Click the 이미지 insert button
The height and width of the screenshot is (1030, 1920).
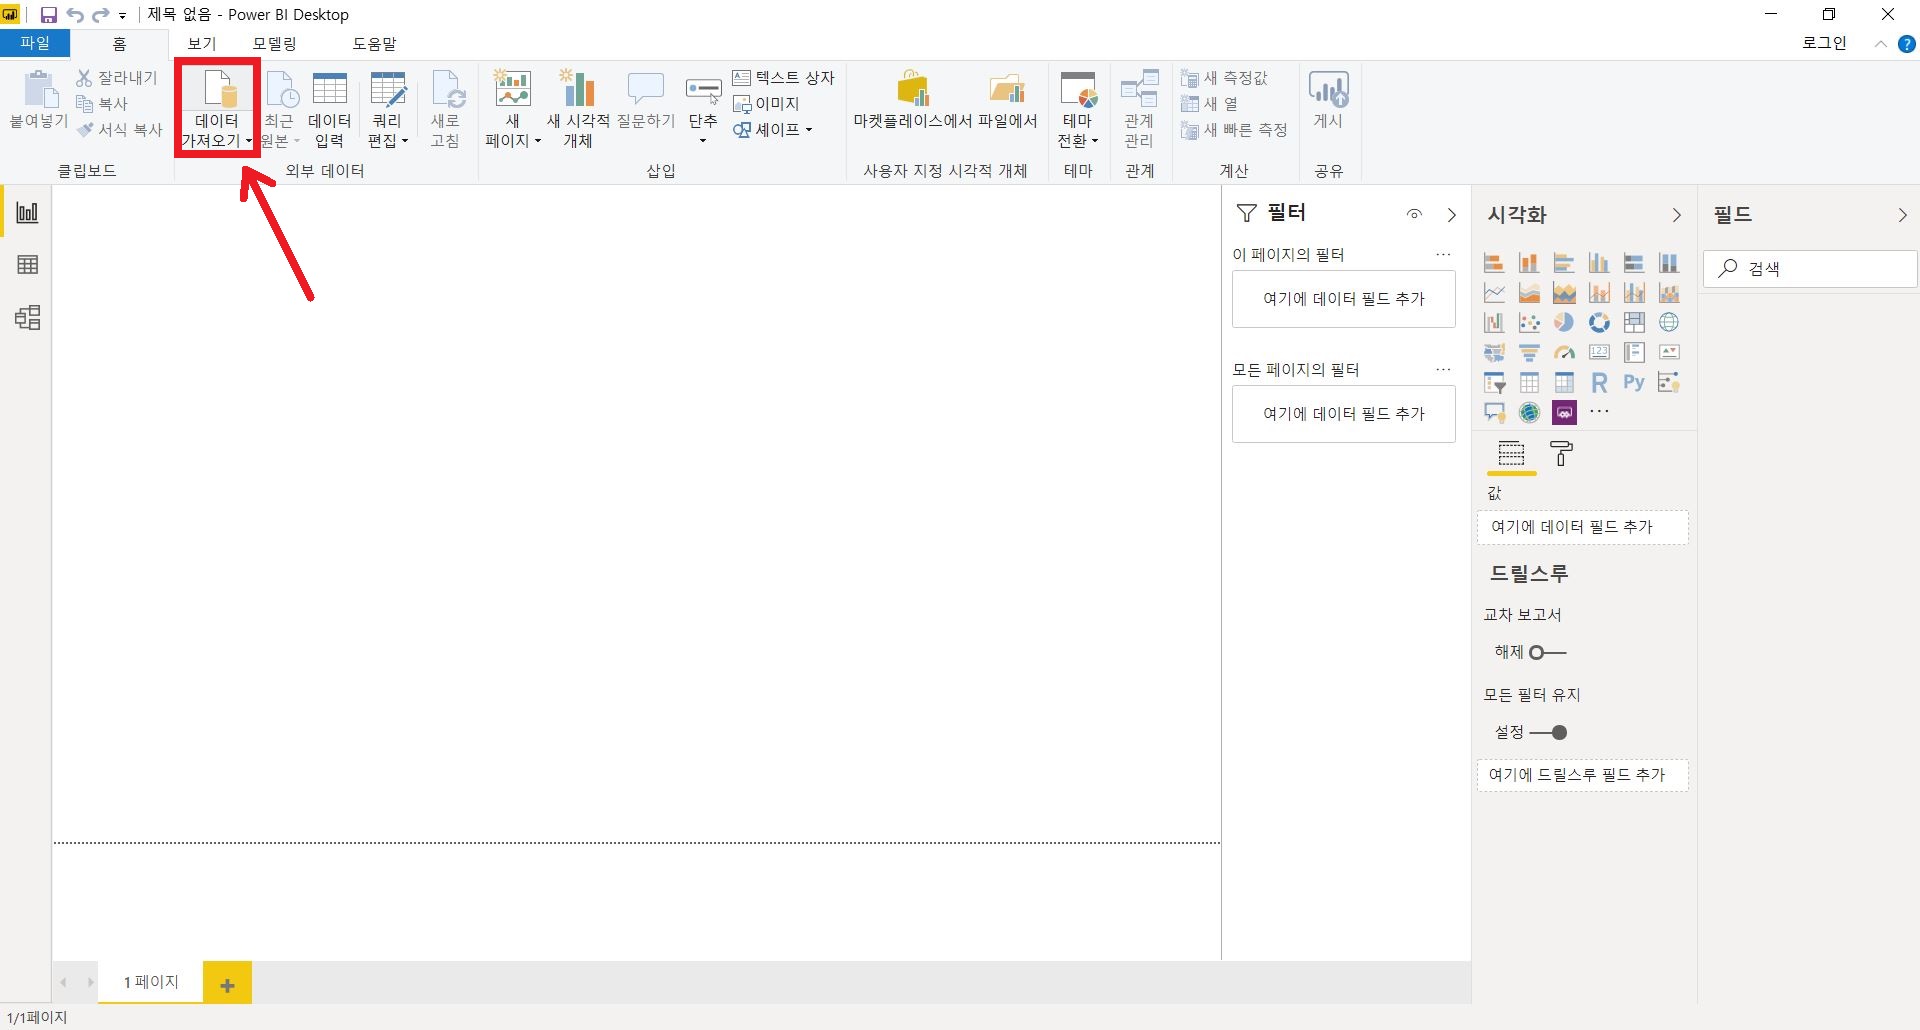[766, 104]
